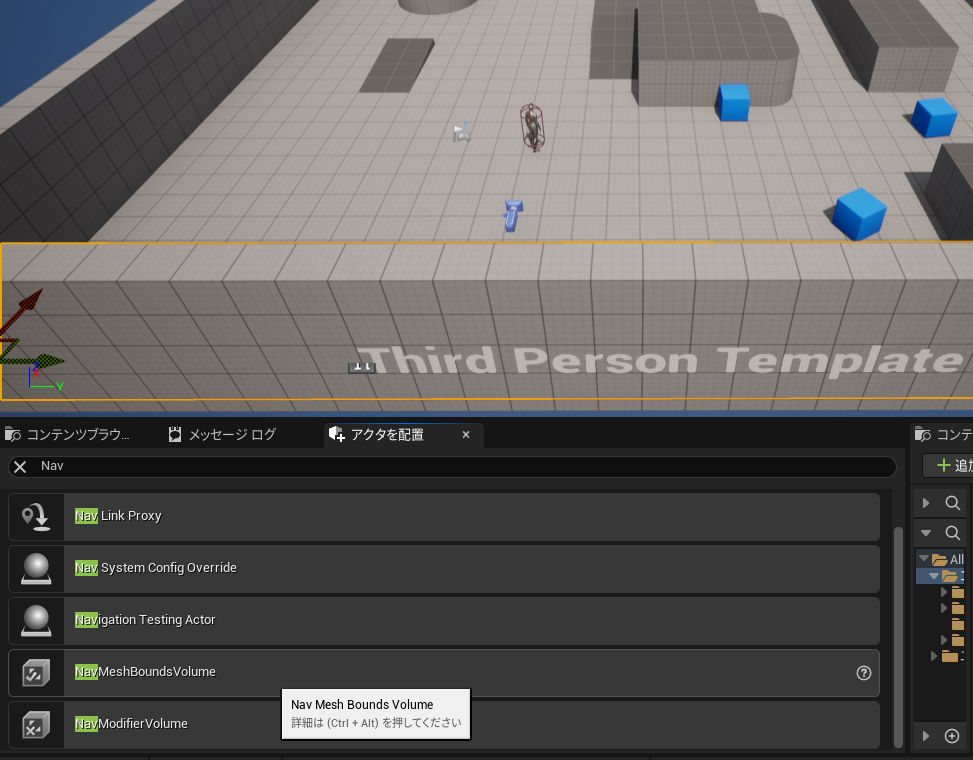Select the blue arrow-shaped actor below the mannequin
The image size is (973, 760).
512,215
